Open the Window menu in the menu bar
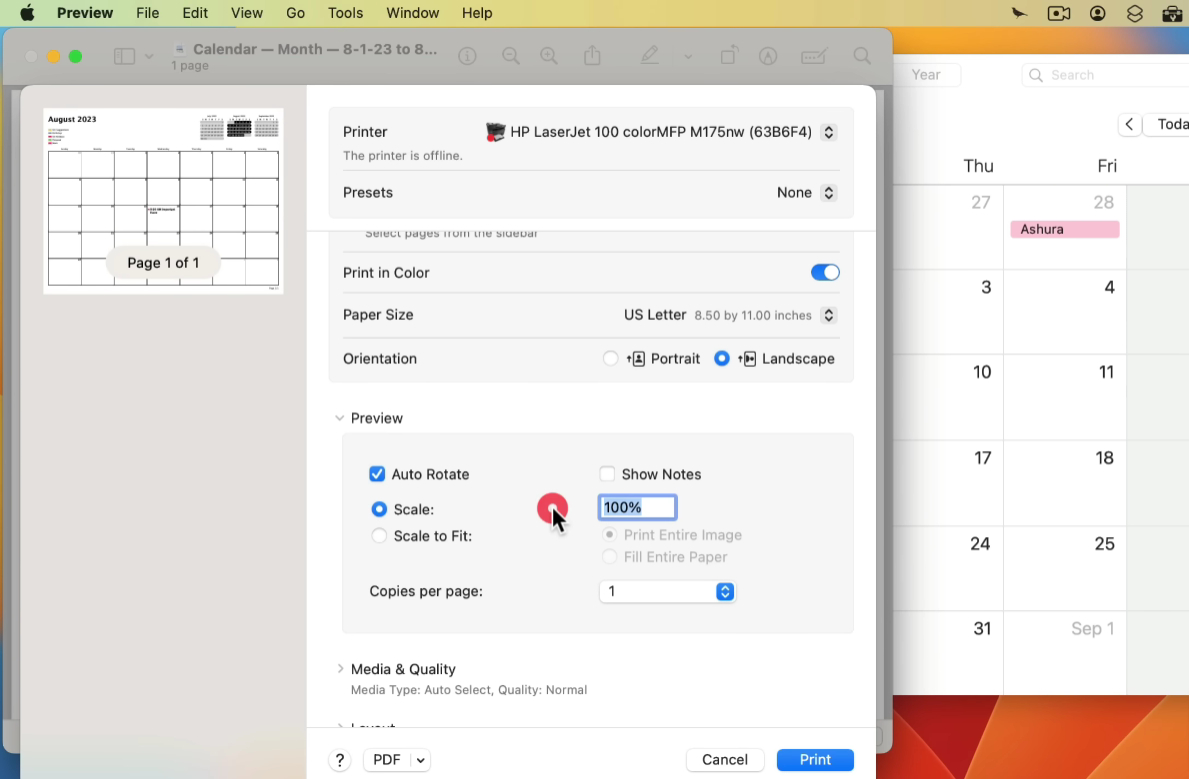The image size is (1189, 779). (412, 13)
